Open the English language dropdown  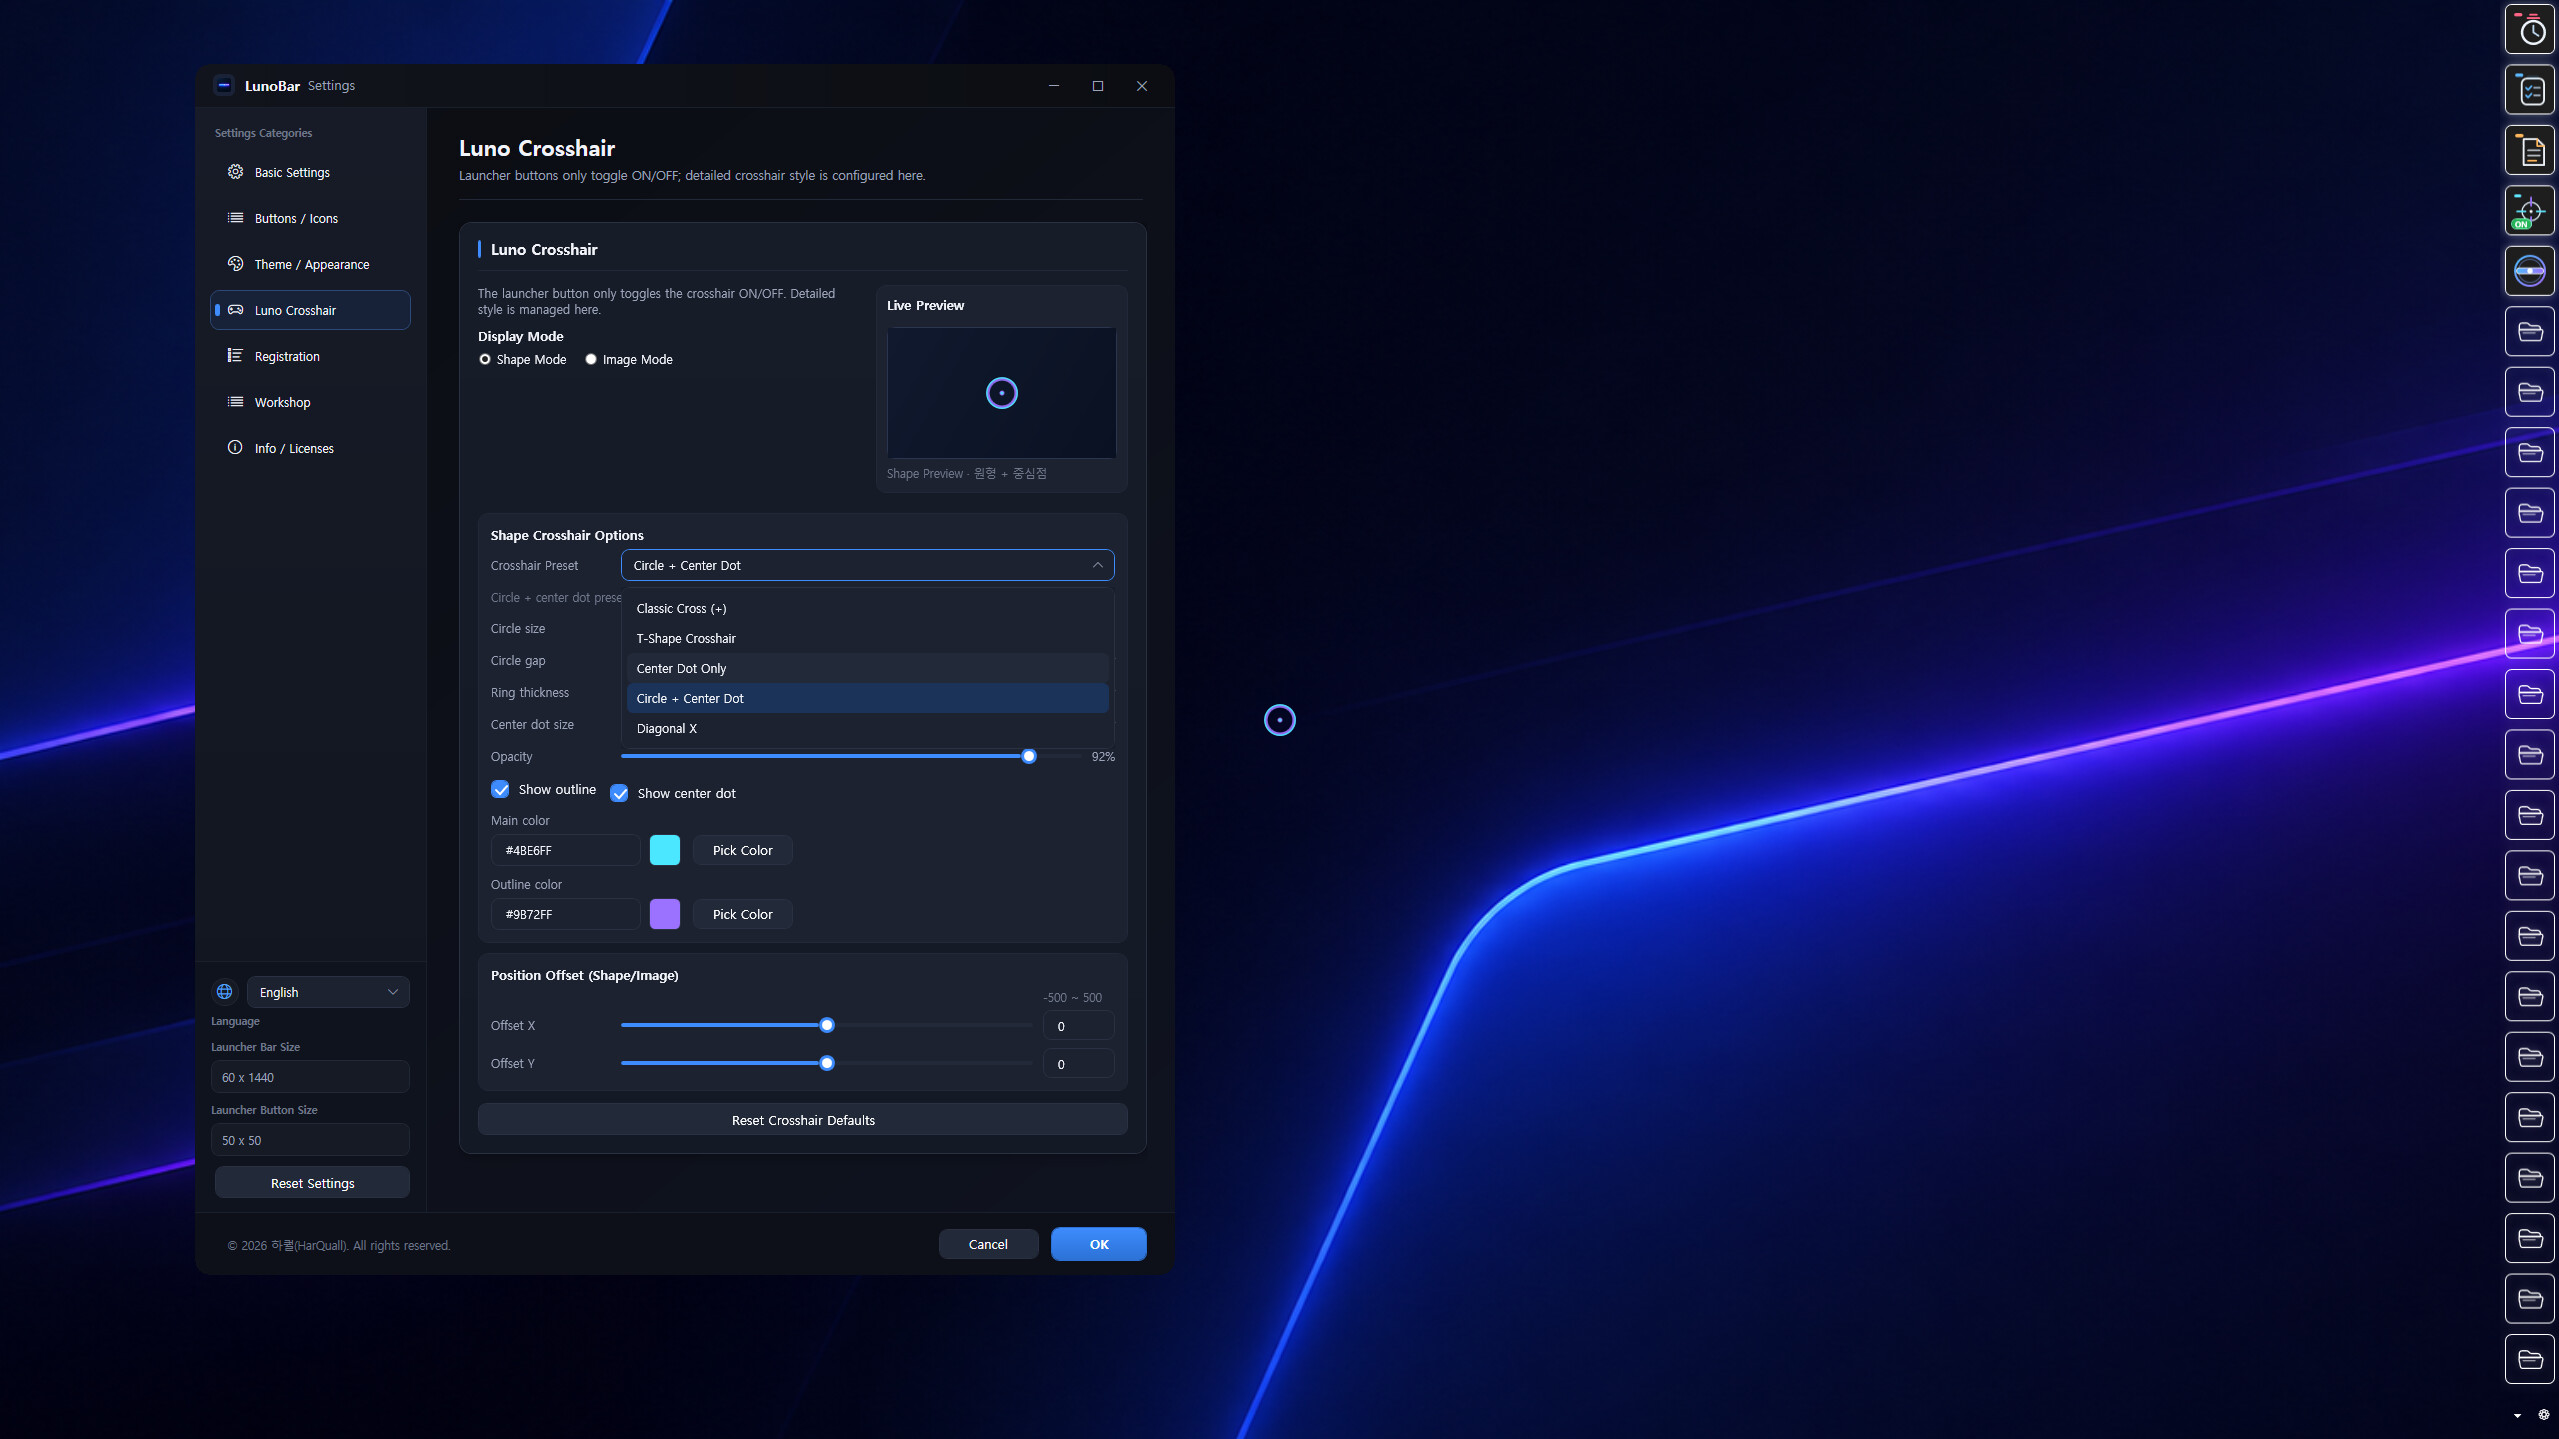328,992
